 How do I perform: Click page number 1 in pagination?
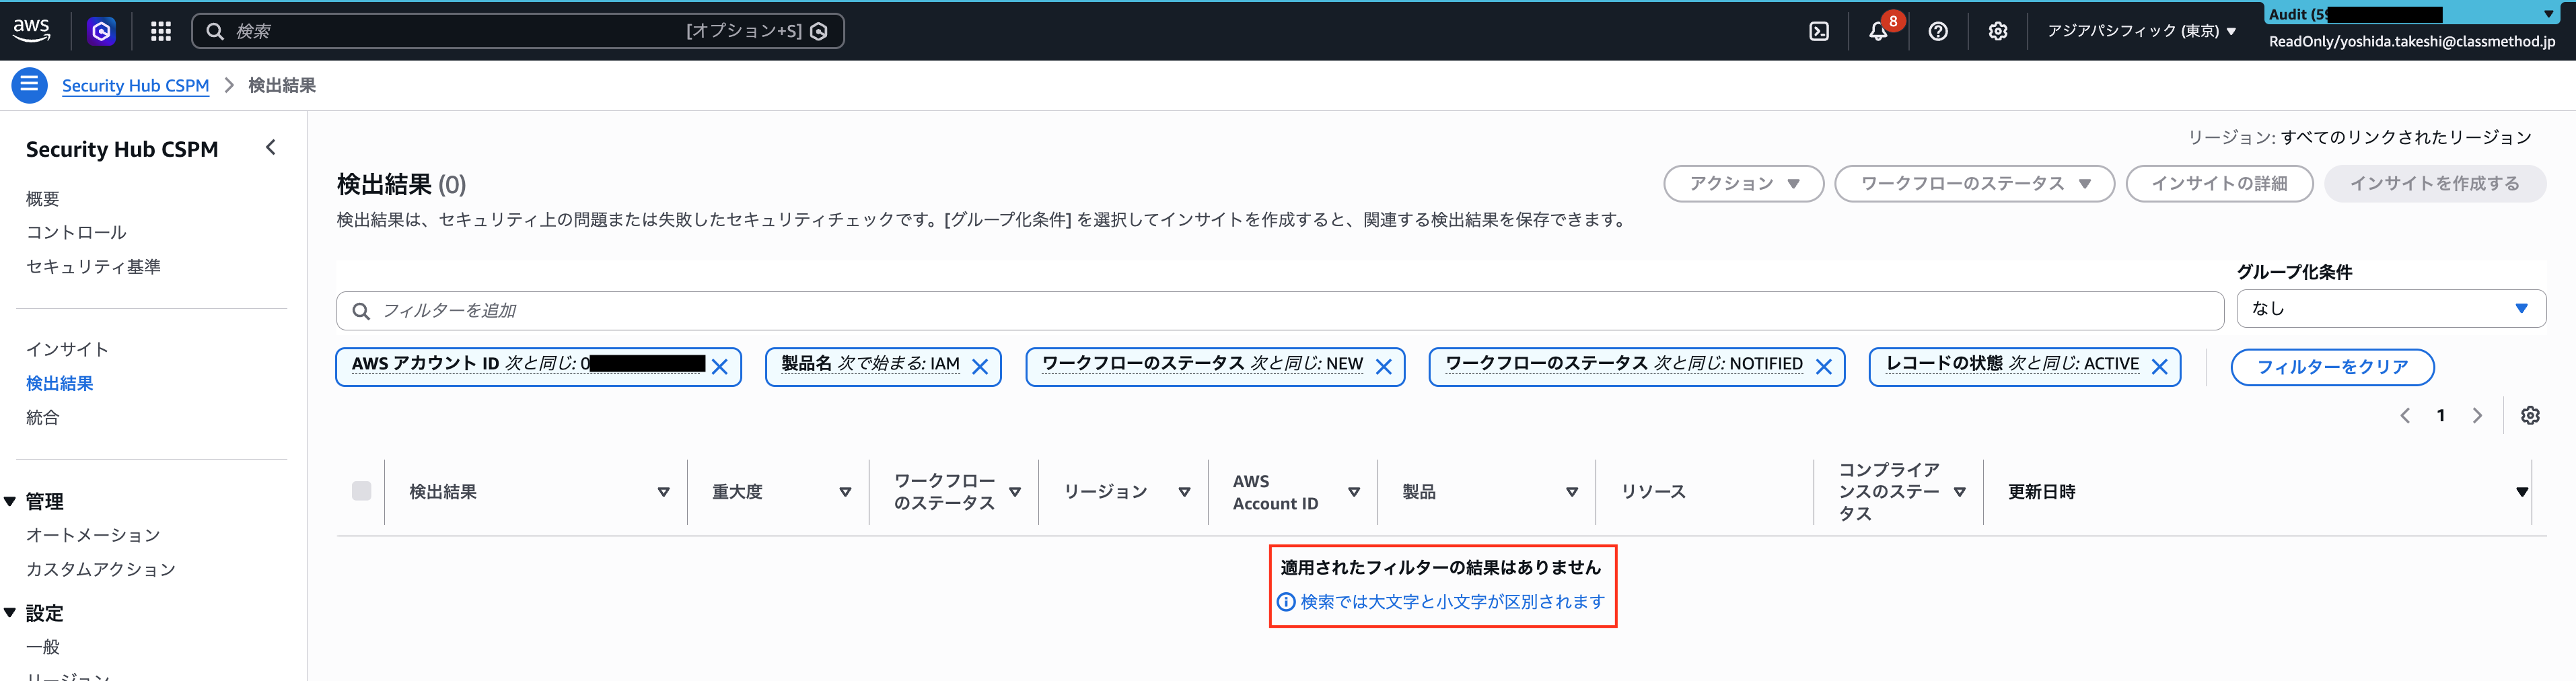(2441, 415)
